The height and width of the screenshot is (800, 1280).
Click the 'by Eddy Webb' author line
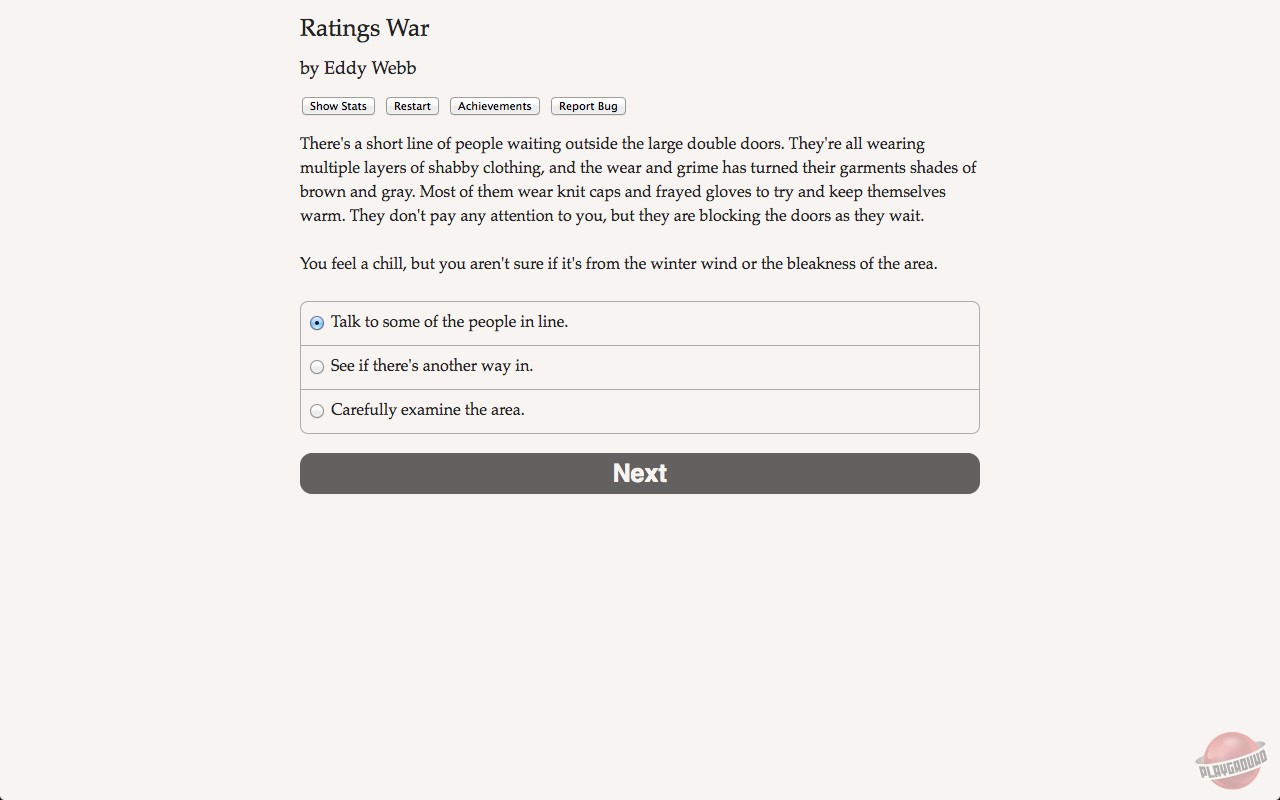coord(358,68)
